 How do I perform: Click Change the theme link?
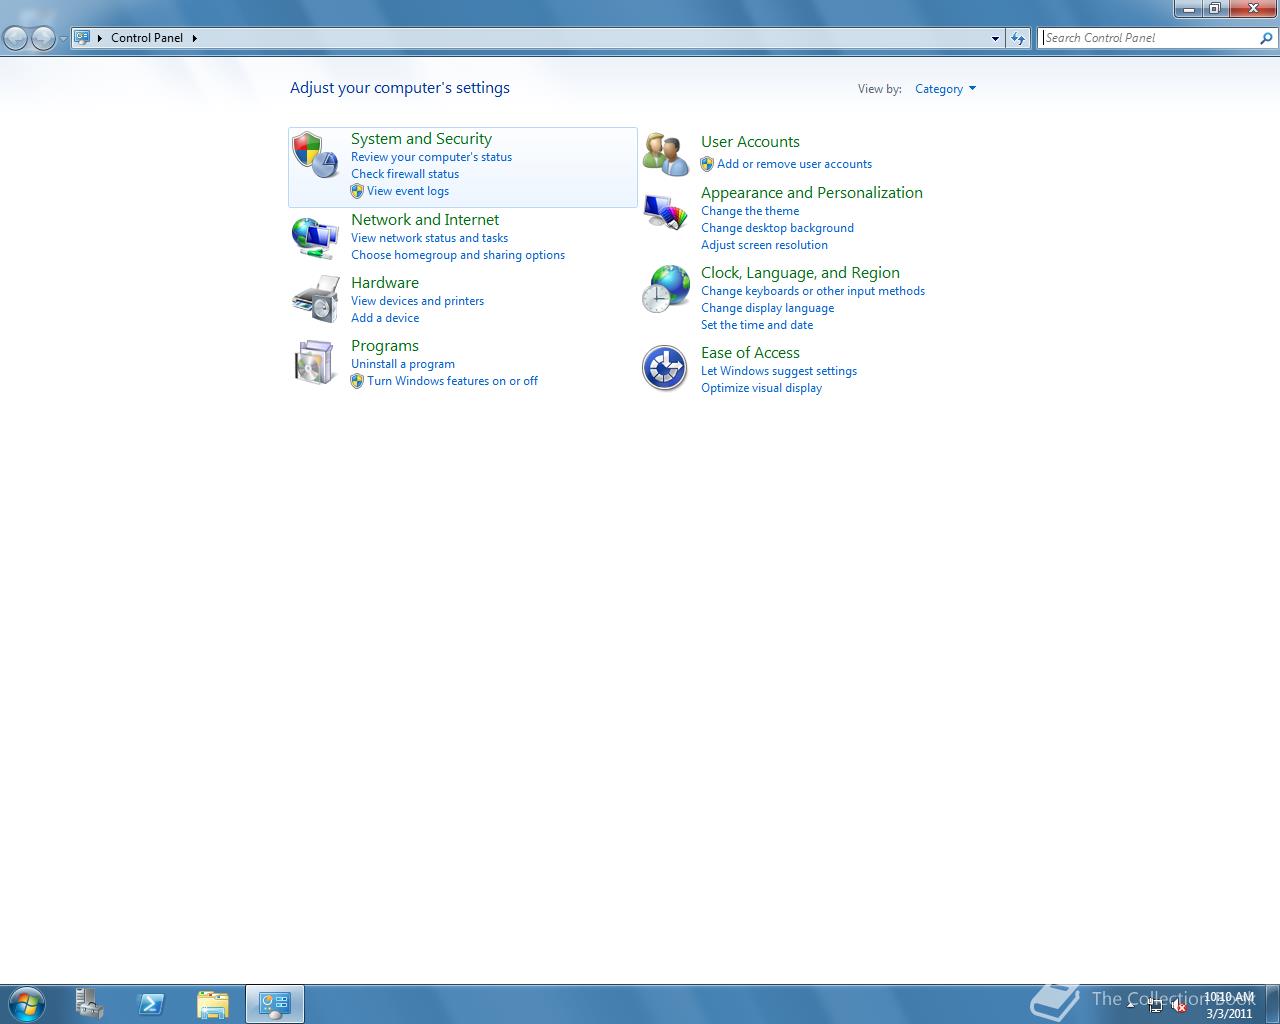click(x=750, y=211)
